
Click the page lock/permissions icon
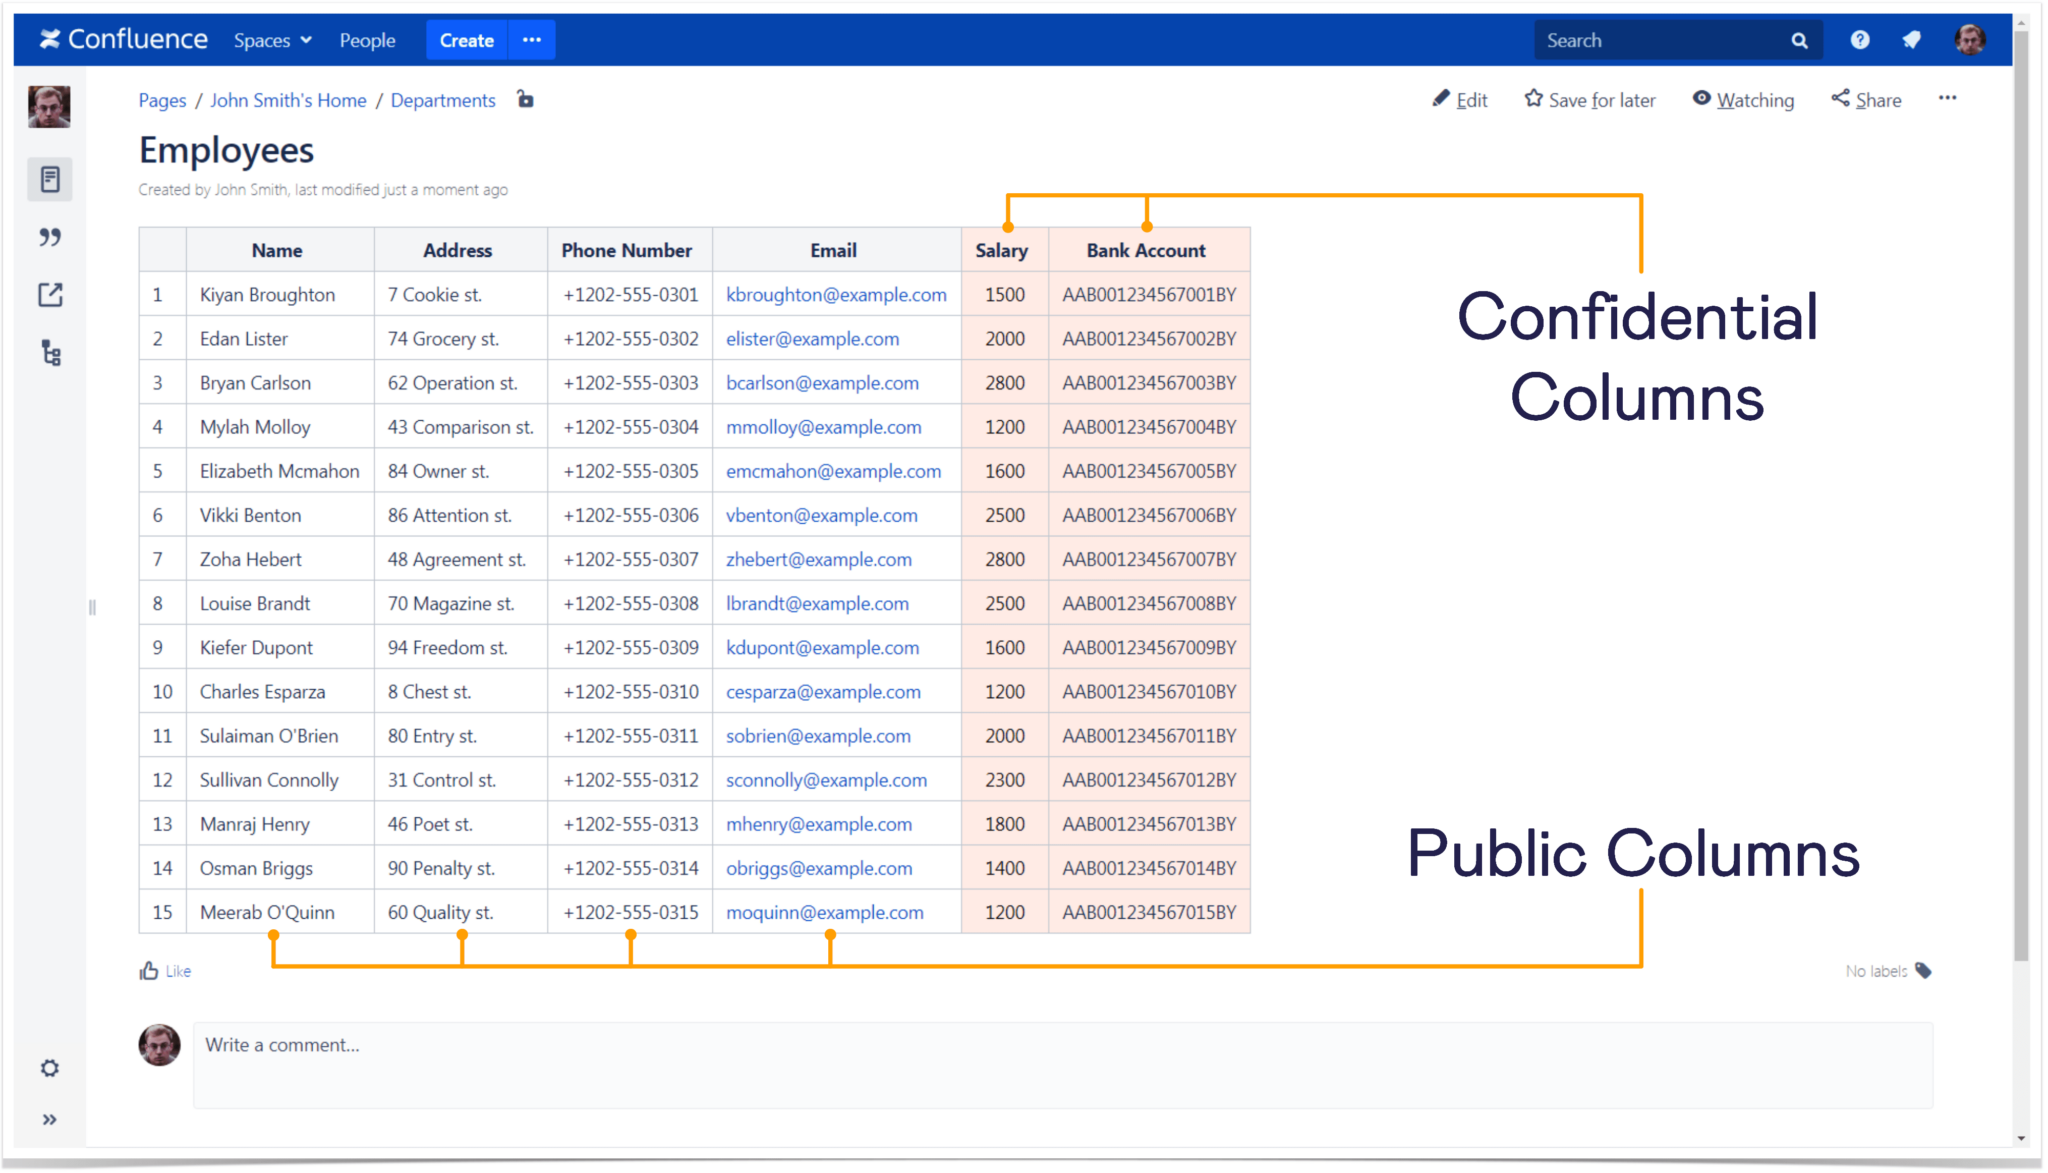click(x=525, y=98)
